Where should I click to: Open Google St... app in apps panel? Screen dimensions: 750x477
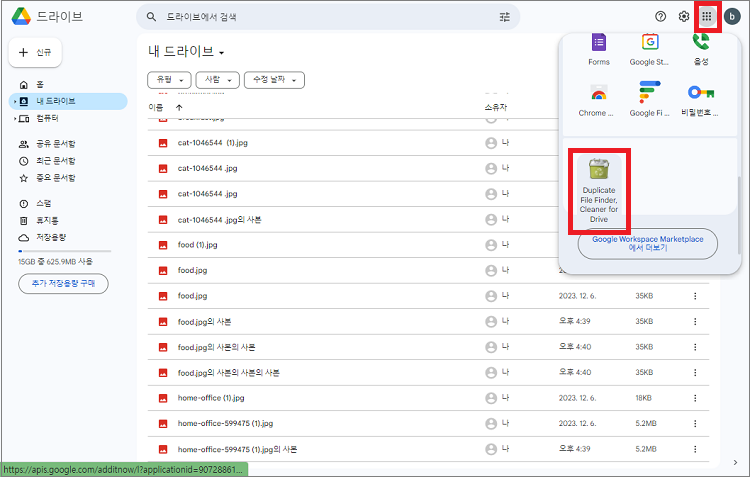[649, 50]
